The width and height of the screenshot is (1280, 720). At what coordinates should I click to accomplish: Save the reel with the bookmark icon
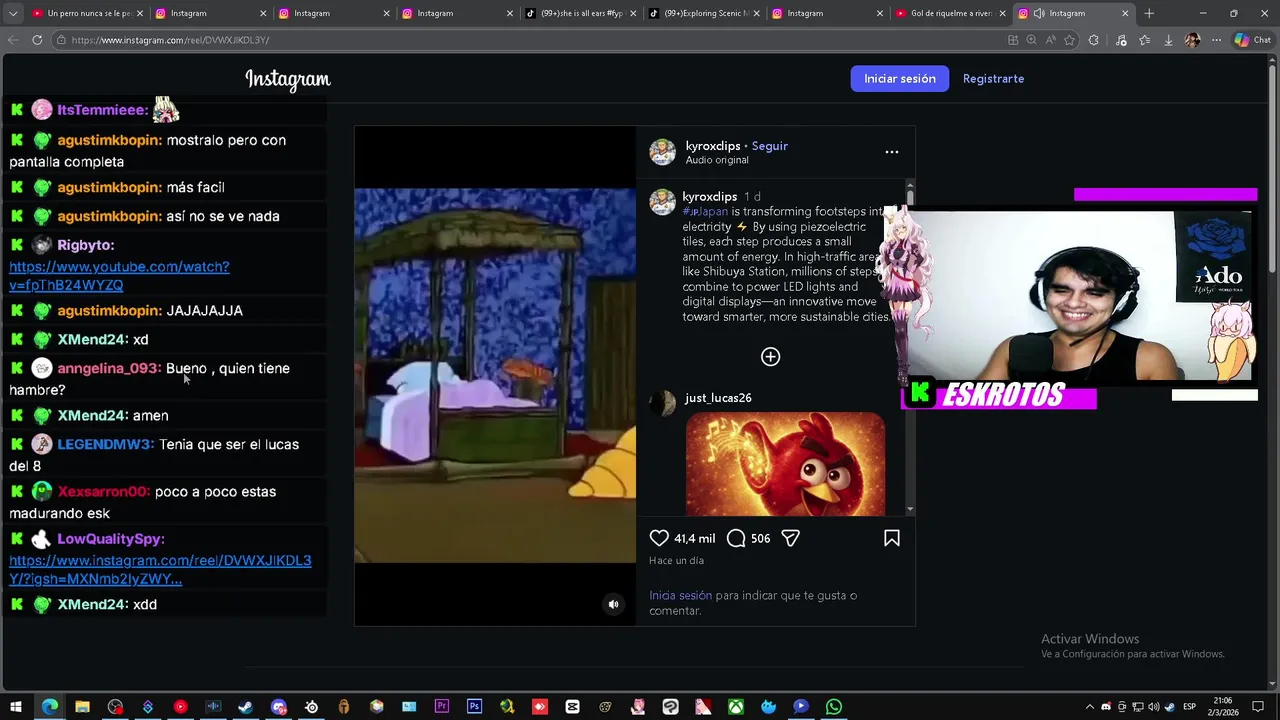892,538
